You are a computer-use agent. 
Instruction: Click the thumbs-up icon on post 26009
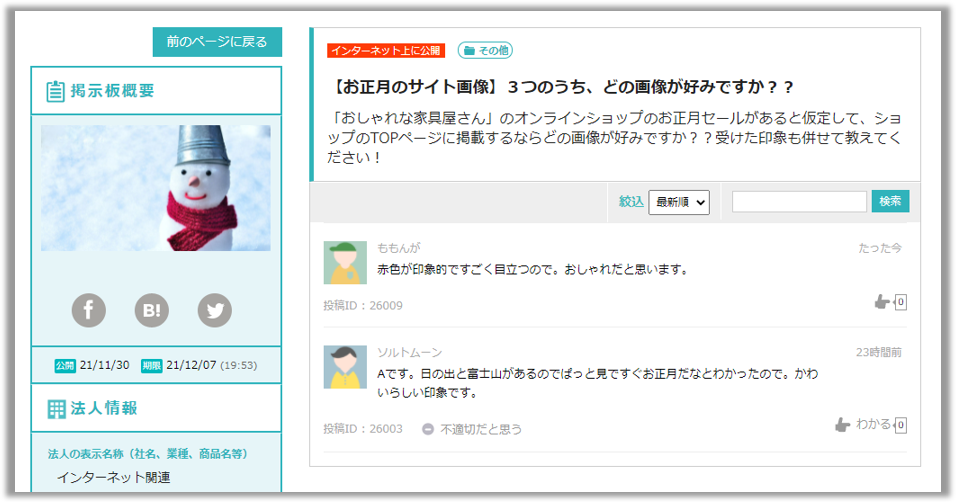click(x=882, y=302)
